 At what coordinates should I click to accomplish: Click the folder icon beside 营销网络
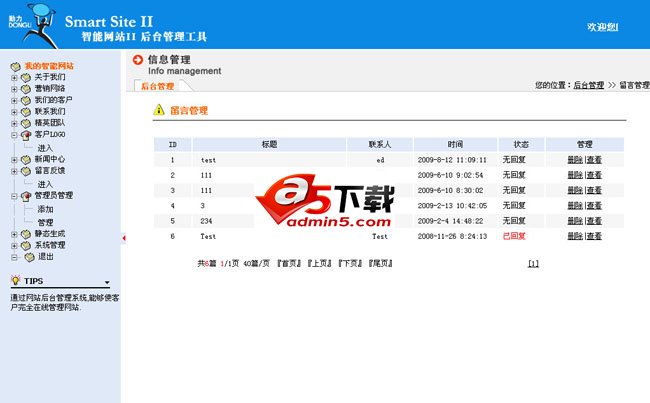pyautogui.click(x=26, y=89)
